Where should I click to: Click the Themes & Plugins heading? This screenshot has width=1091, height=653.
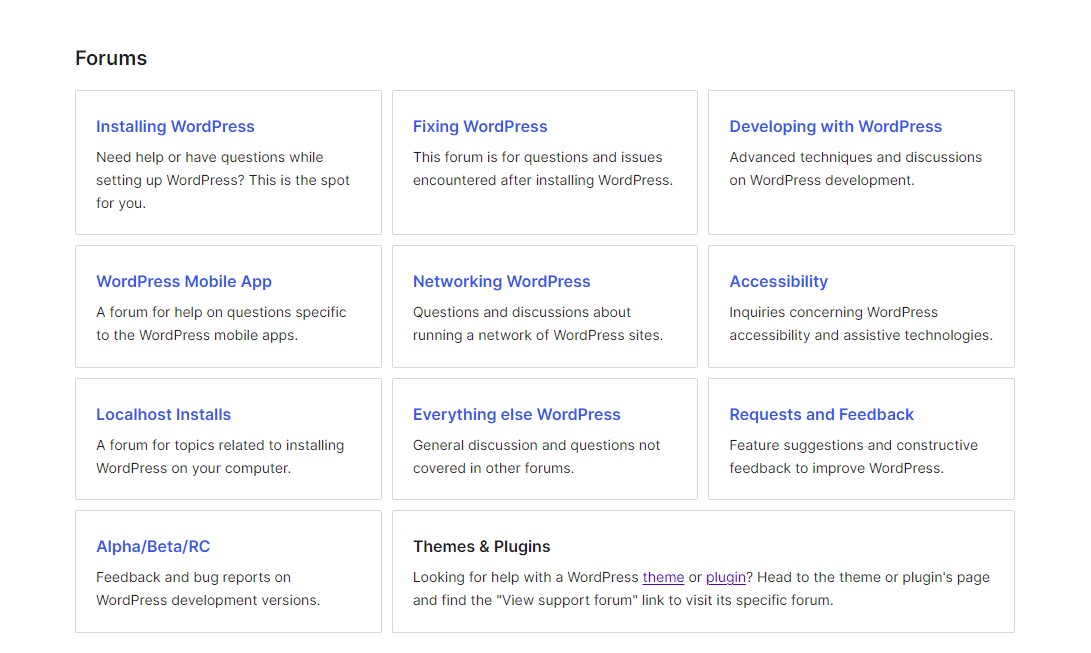(x=481, y=547)
